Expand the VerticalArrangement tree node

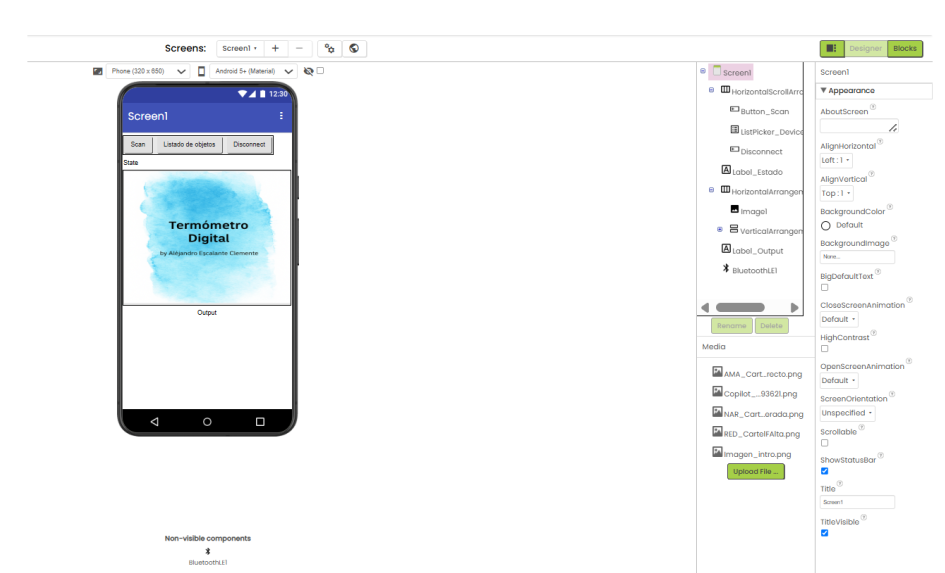tap(720, 230)
